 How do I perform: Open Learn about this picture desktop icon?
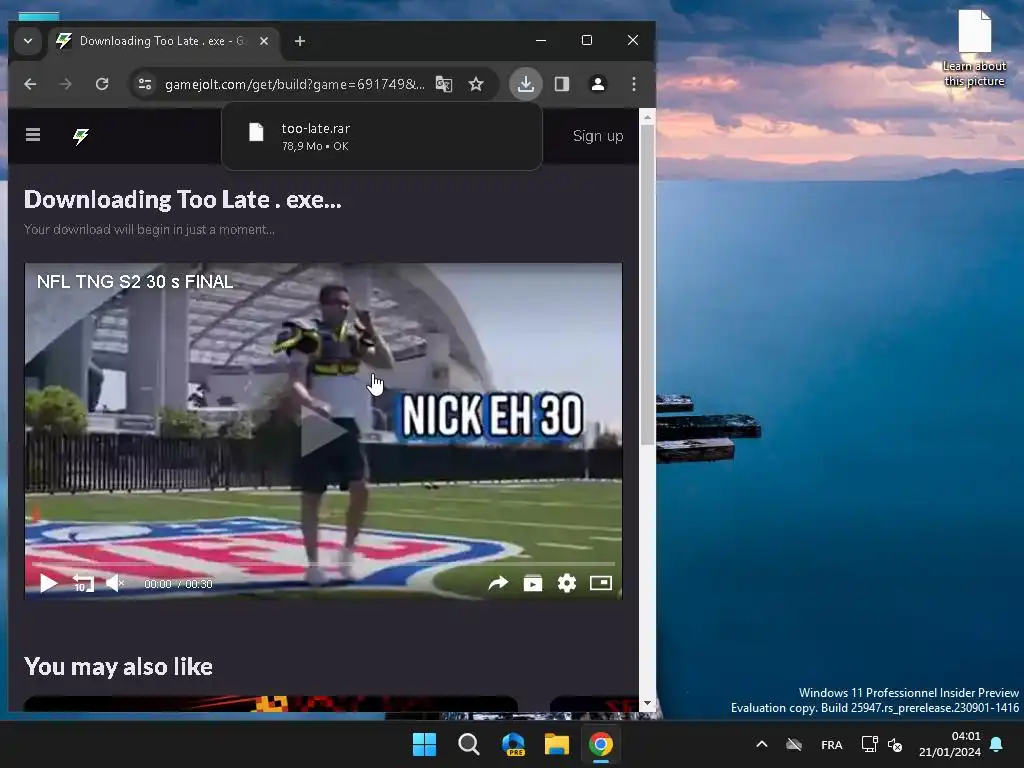point(974,48)
